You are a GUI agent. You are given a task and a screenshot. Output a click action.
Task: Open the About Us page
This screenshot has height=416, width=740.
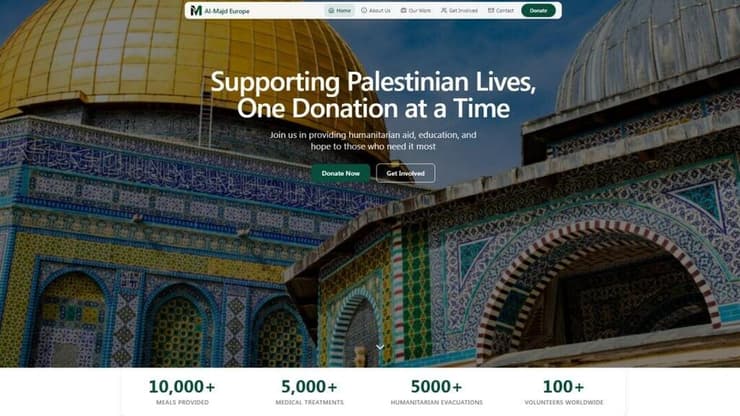376,10
